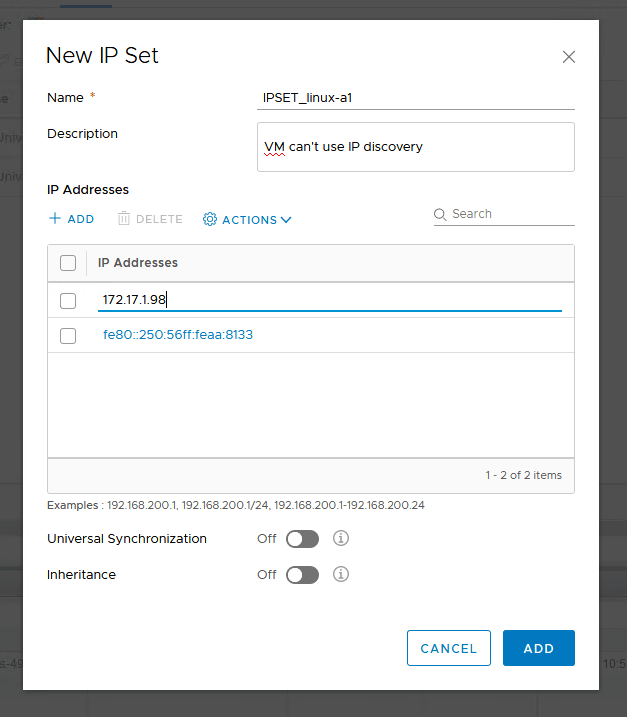Select all IP addresses via header checkbox
Screen dimensions: 627x717
68,263
